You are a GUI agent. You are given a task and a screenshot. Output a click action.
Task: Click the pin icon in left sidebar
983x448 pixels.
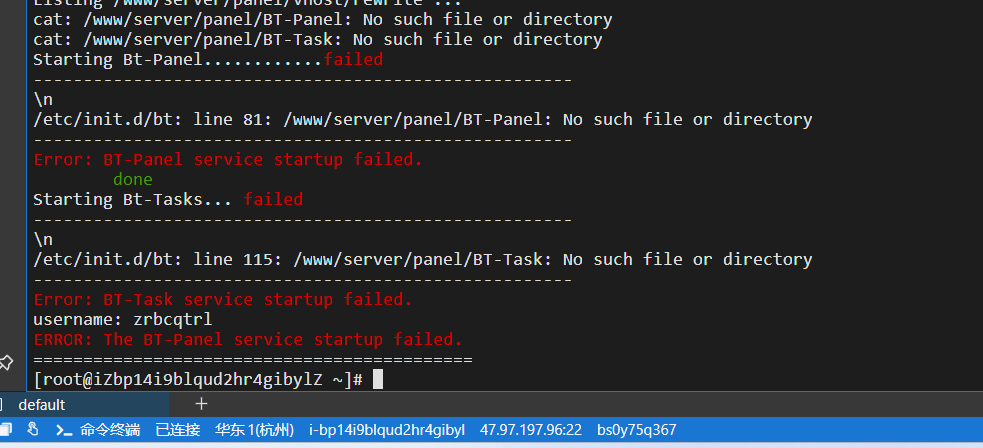[x=6, y=362]
